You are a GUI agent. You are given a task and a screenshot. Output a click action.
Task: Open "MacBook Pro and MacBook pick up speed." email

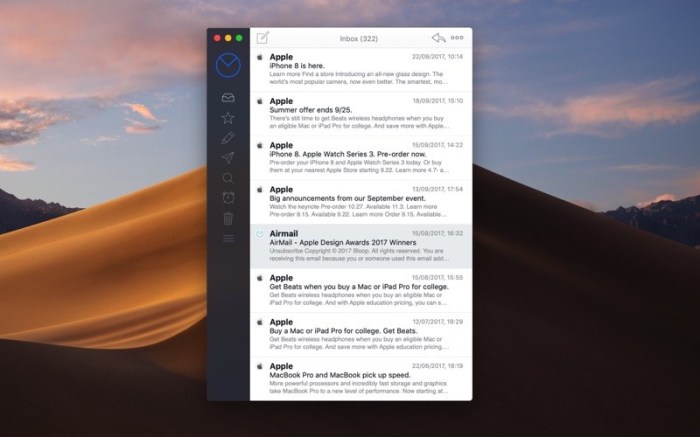(361, 379)
